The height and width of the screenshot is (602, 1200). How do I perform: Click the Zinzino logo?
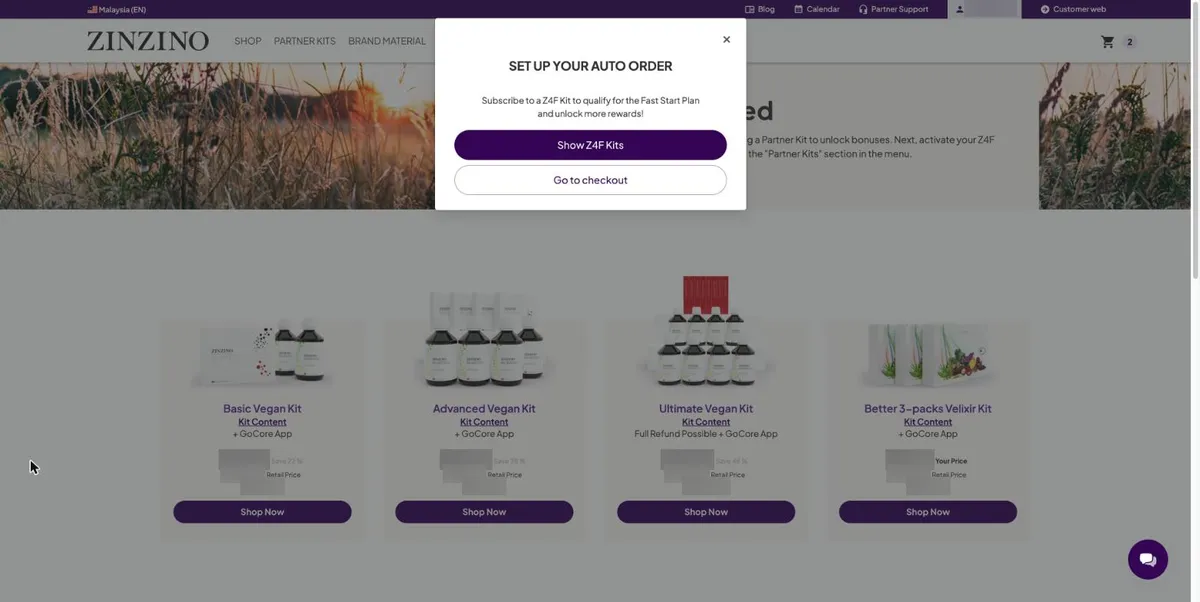point(148,41)
